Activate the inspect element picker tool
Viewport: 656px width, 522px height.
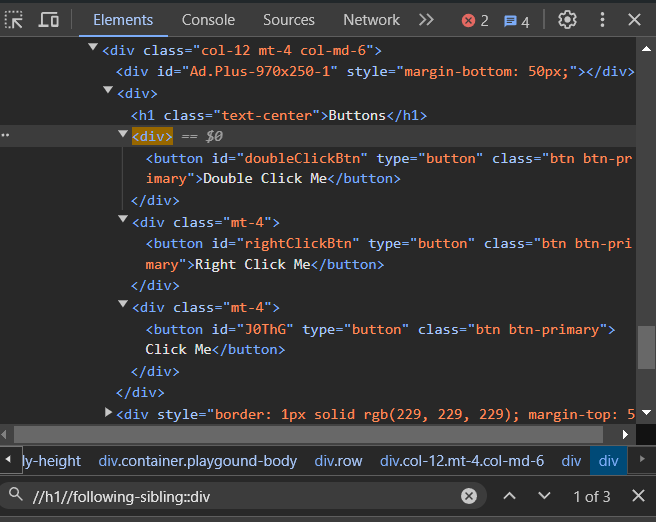(15, 20)
